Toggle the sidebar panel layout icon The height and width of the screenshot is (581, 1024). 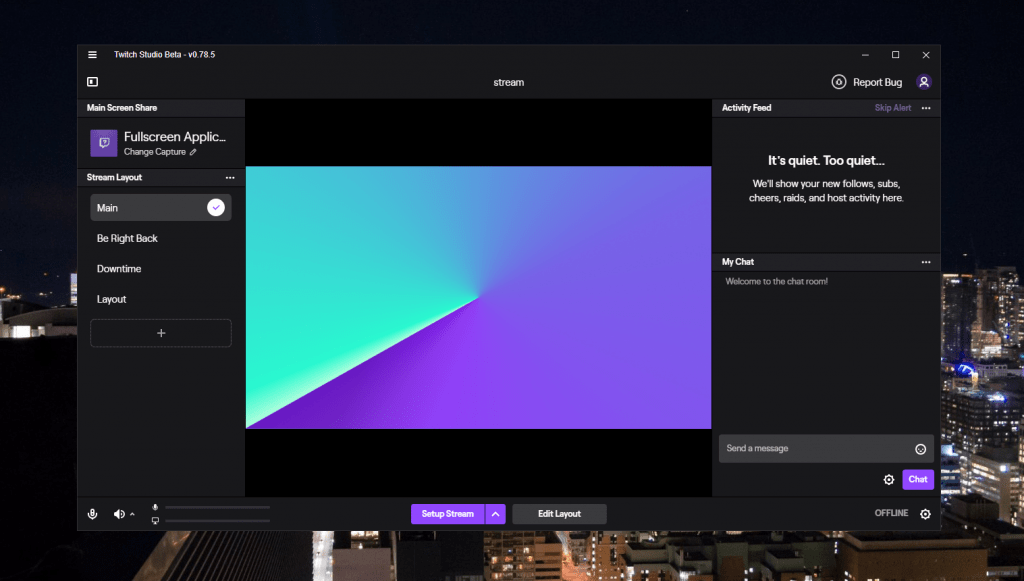tap(93, 82)
